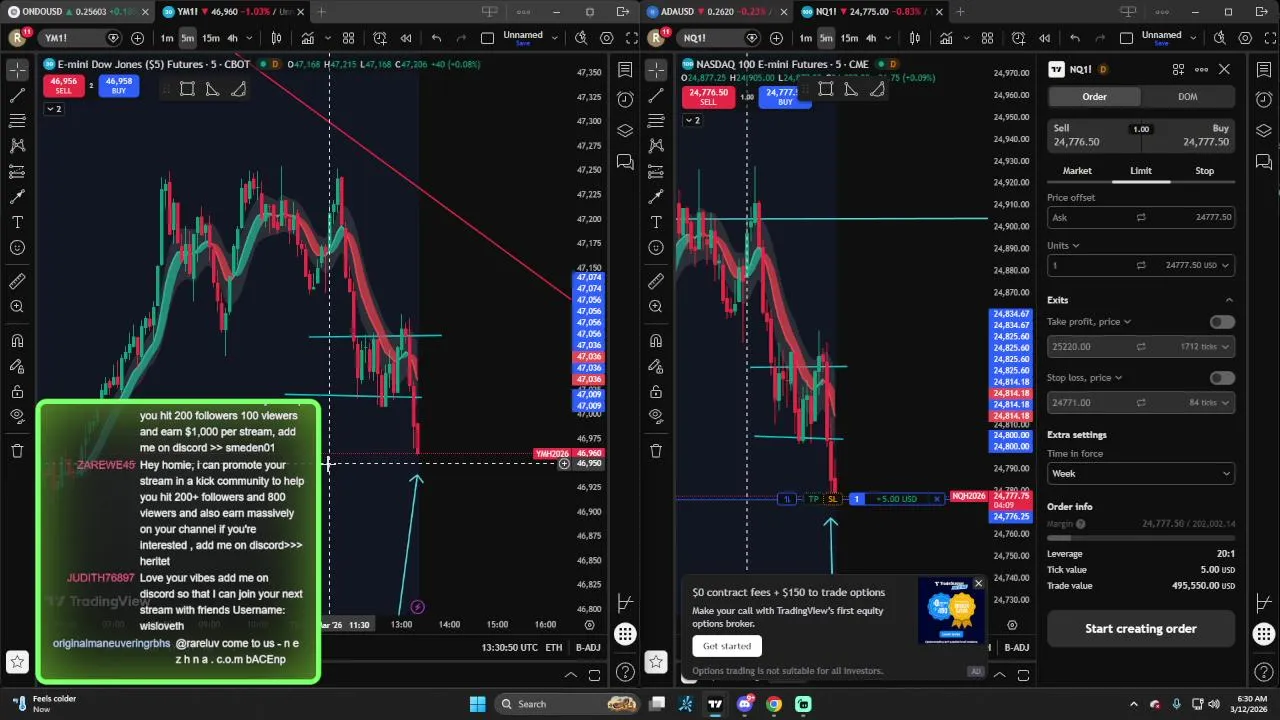The width and height of the screenshot is (1280, 720).
Task: Select the Market order type tab
Action: pos(1077,171)
